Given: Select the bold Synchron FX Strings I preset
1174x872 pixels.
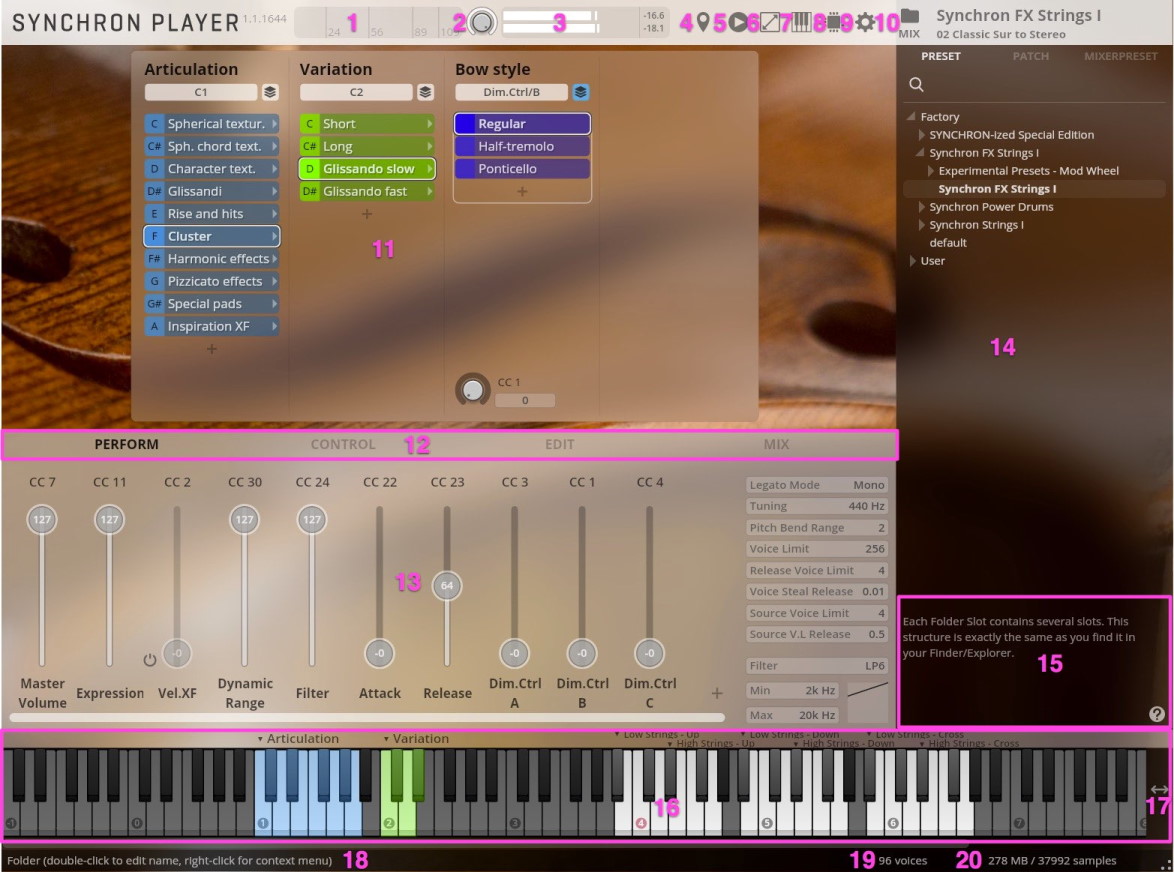Looking at the screenshot, I should click(997, 189).
